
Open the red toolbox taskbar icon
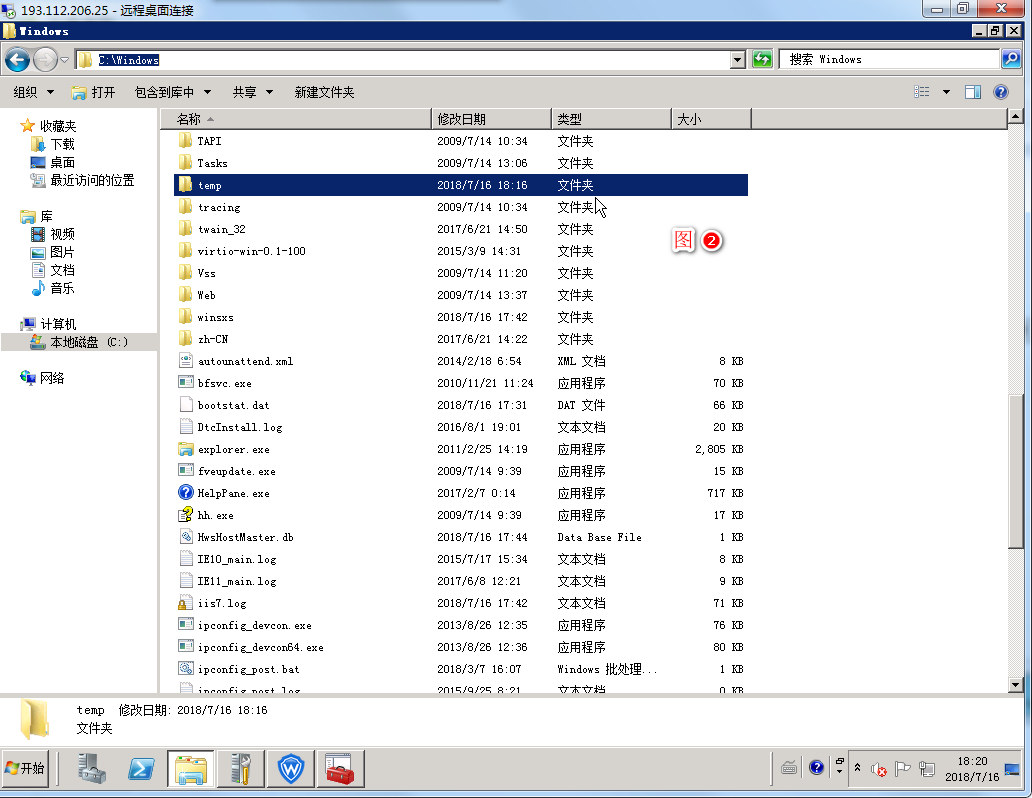point(340,769)
